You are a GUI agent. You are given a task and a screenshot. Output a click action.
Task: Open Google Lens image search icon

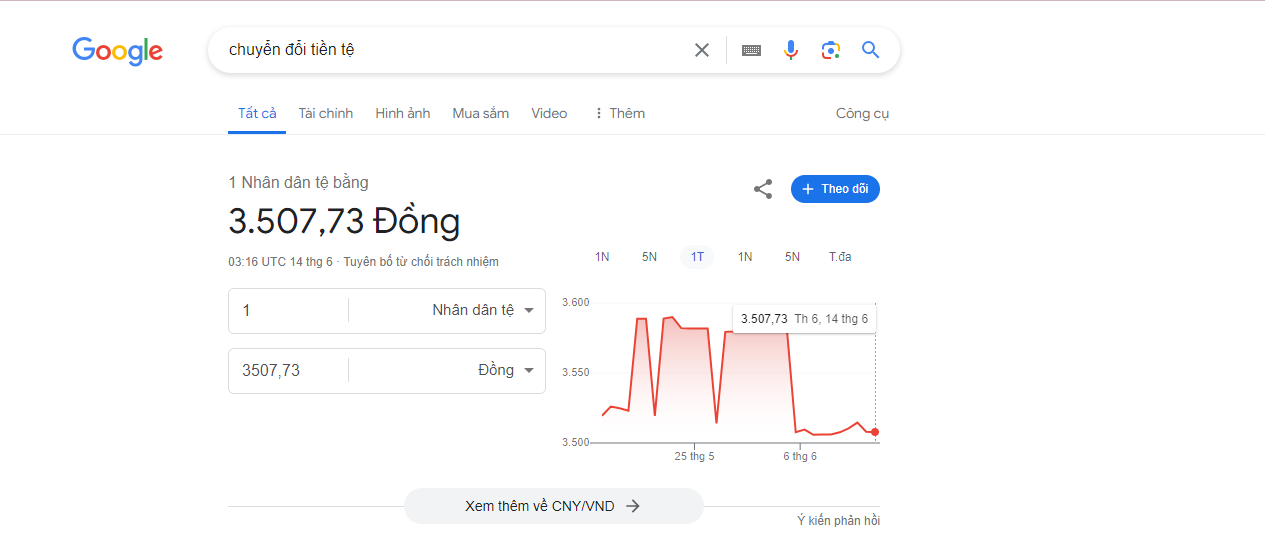830,50
